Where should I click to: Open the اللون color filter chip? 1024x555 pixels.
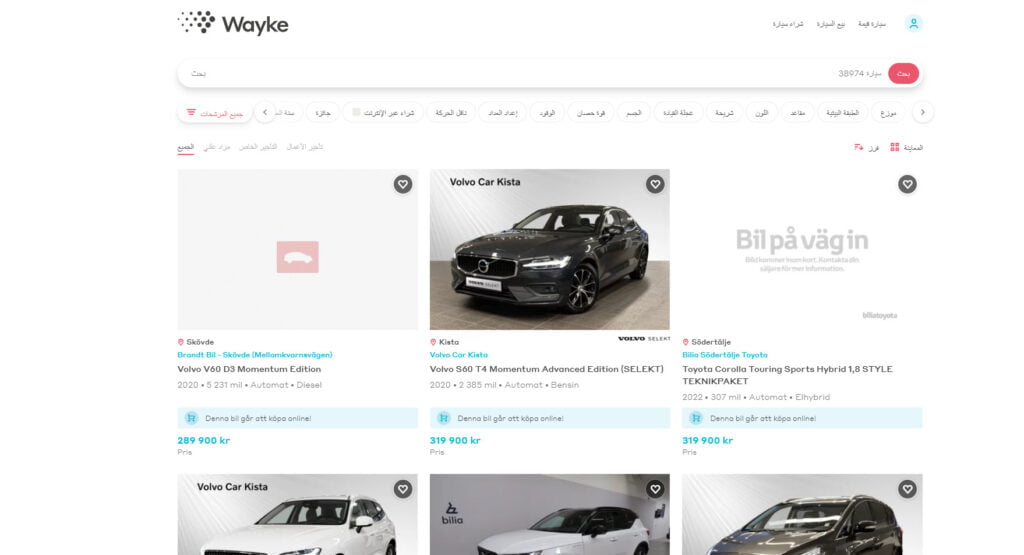[x=761, y=112]
